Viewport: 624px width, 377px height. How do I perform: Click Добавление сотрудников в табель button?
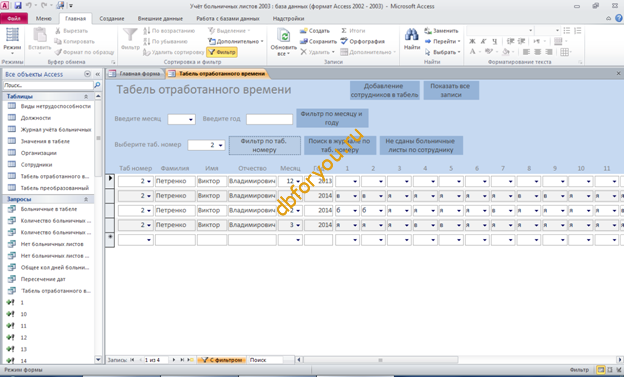tap(384, 90)
